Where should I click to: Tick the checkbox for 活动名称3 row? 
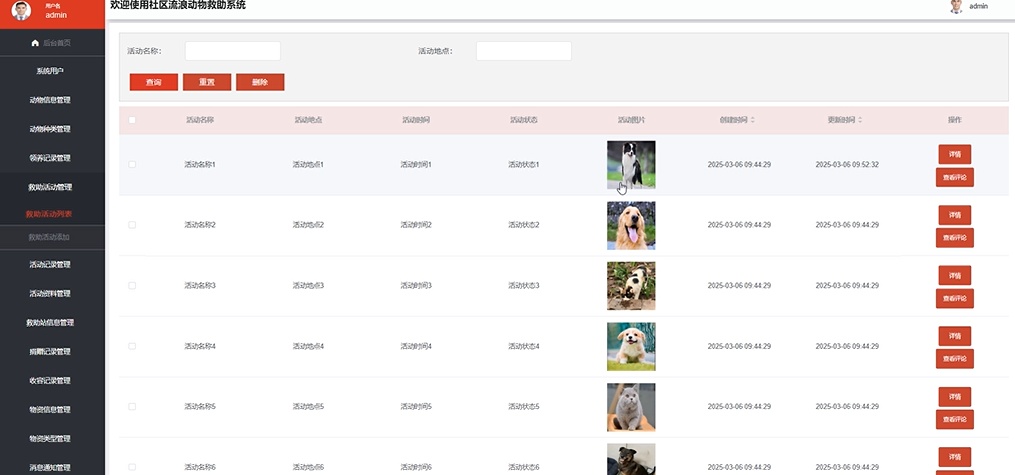pyautogui.click(x=132, y=285)
